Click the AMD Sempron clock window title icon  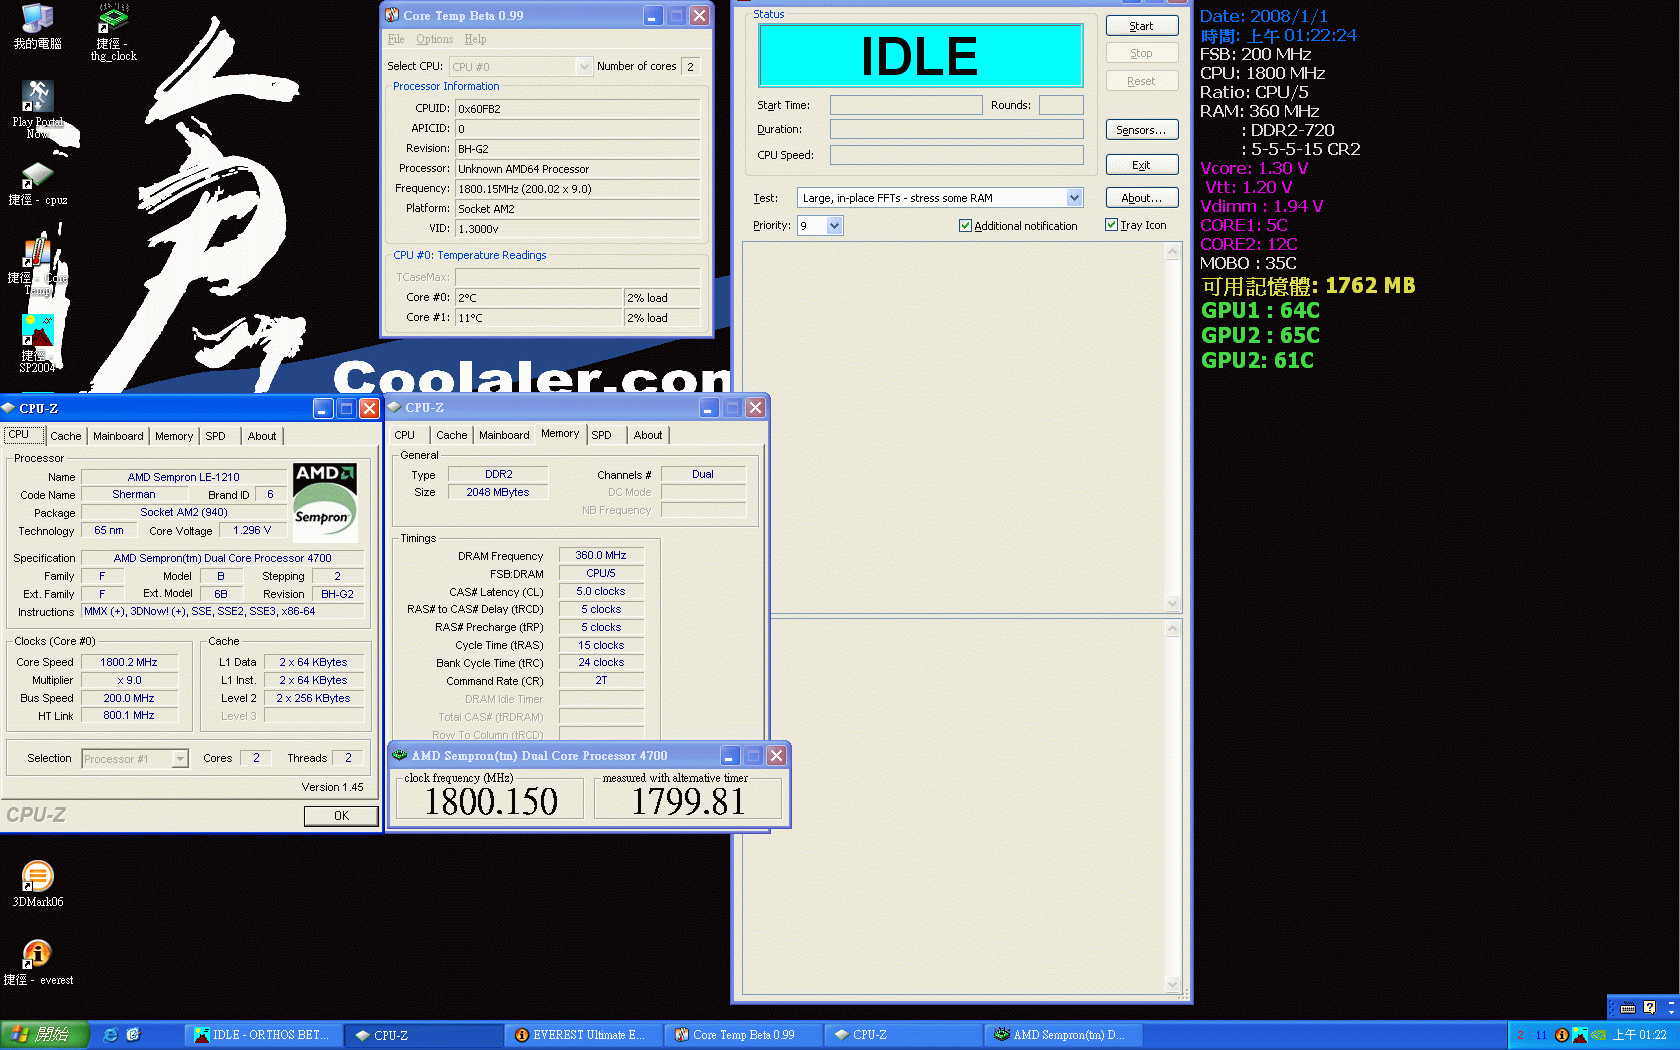[400, 755]
